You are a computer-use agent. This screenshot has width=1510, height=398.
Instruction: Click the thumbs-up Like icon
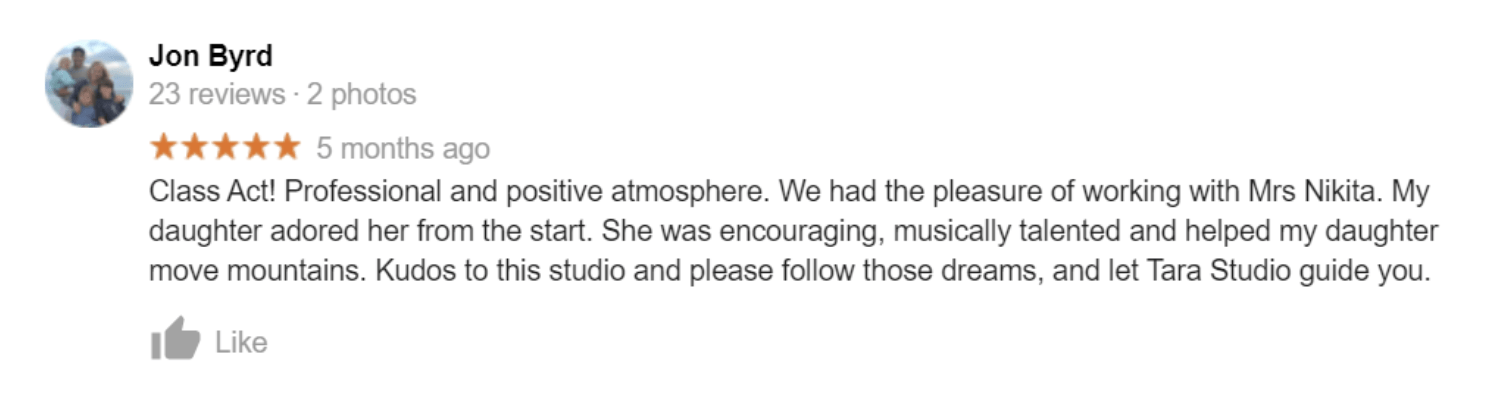pyautogui.click(x=175, y=339)
